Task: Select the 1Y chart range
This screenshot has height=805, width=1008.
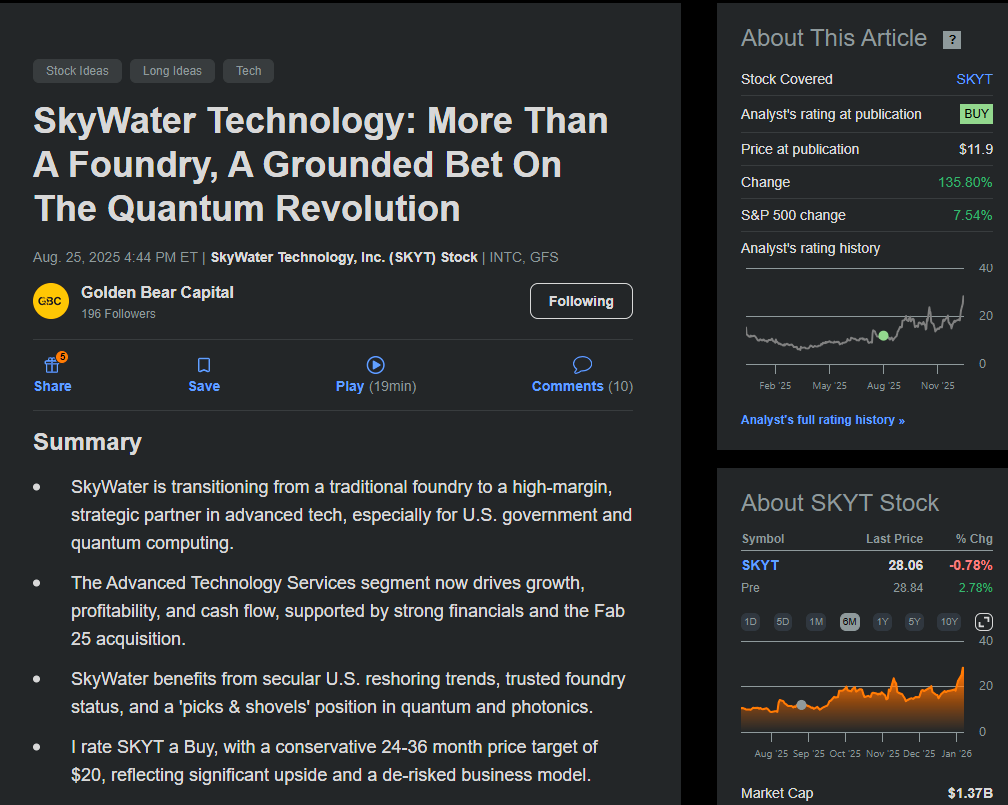Action: [x=883, y=622]
